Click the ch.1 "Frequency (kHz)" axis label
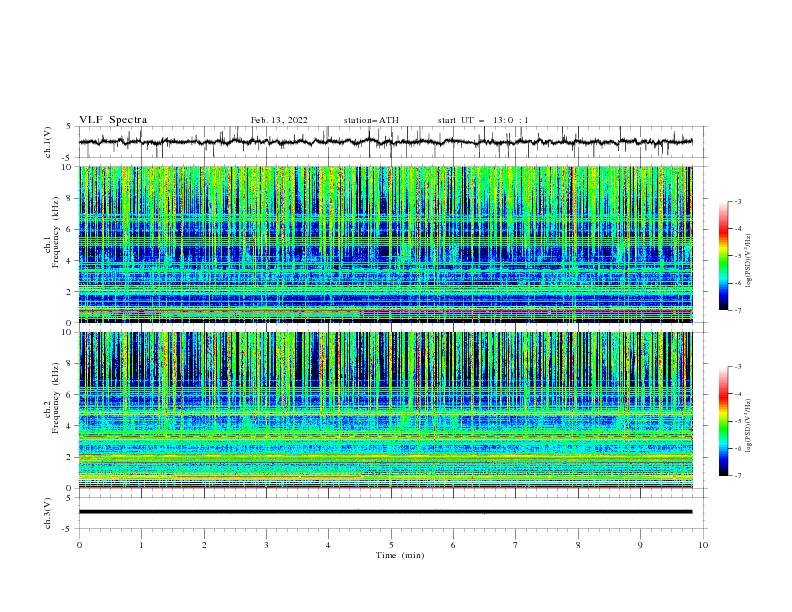Viewport: 792px width, 612px height. [x=56, y=233]
